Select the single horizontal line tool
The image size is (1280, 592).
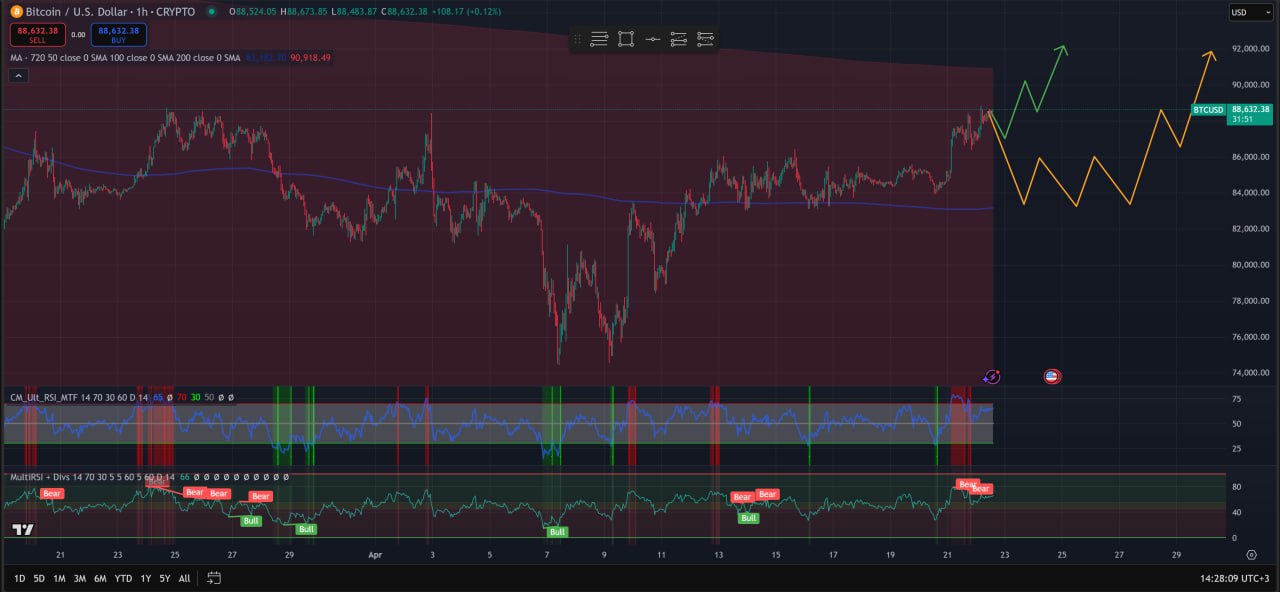(x=652, y=39)
